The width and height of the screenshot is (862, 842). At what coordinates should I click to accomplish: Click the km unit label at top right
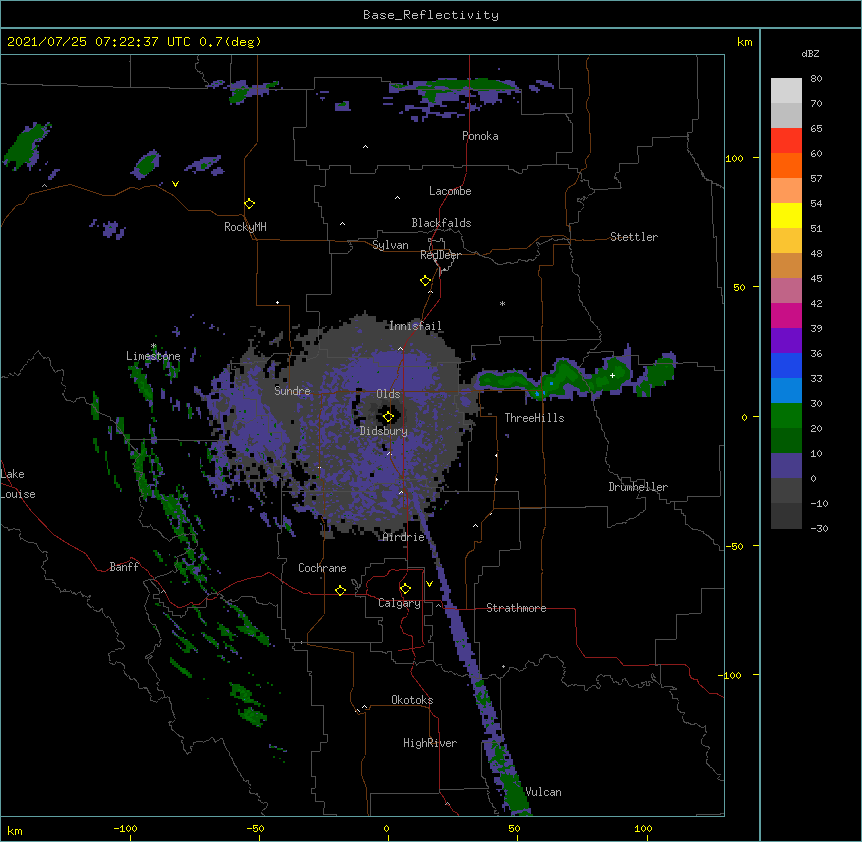point(744,42)
